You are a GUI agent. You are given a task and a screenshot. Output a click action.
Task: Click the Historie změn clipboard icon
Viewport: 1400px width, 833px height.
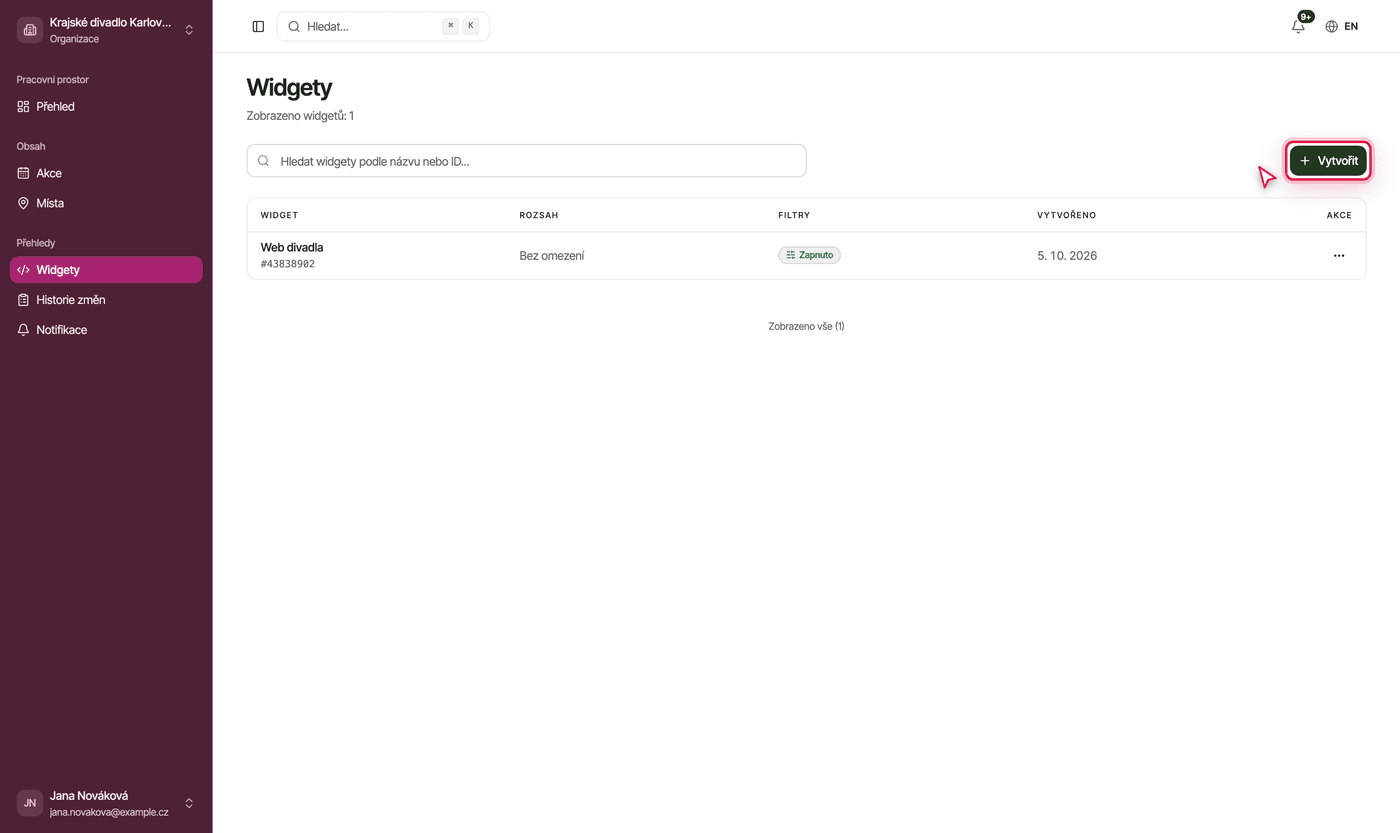(x=24, y=300)
